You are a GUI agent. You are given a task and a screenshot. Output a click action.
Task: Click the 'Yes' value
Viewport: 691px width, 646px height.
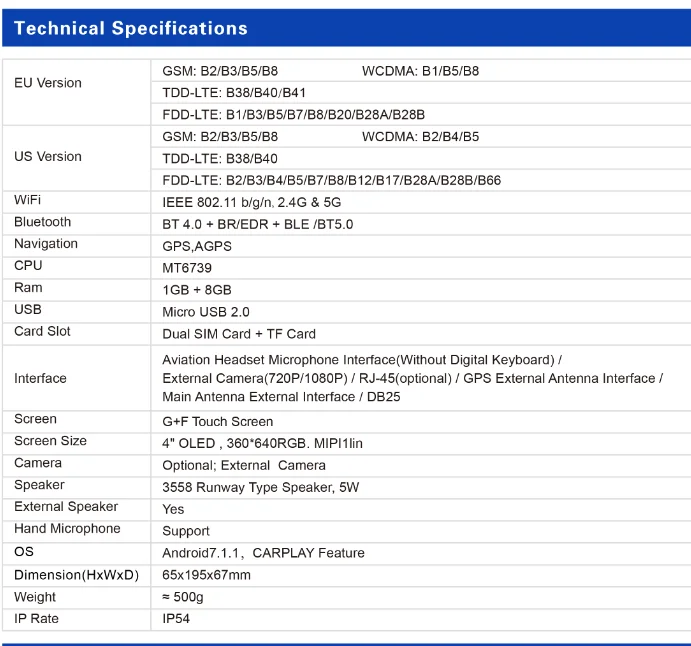click(x=173, y=509)
